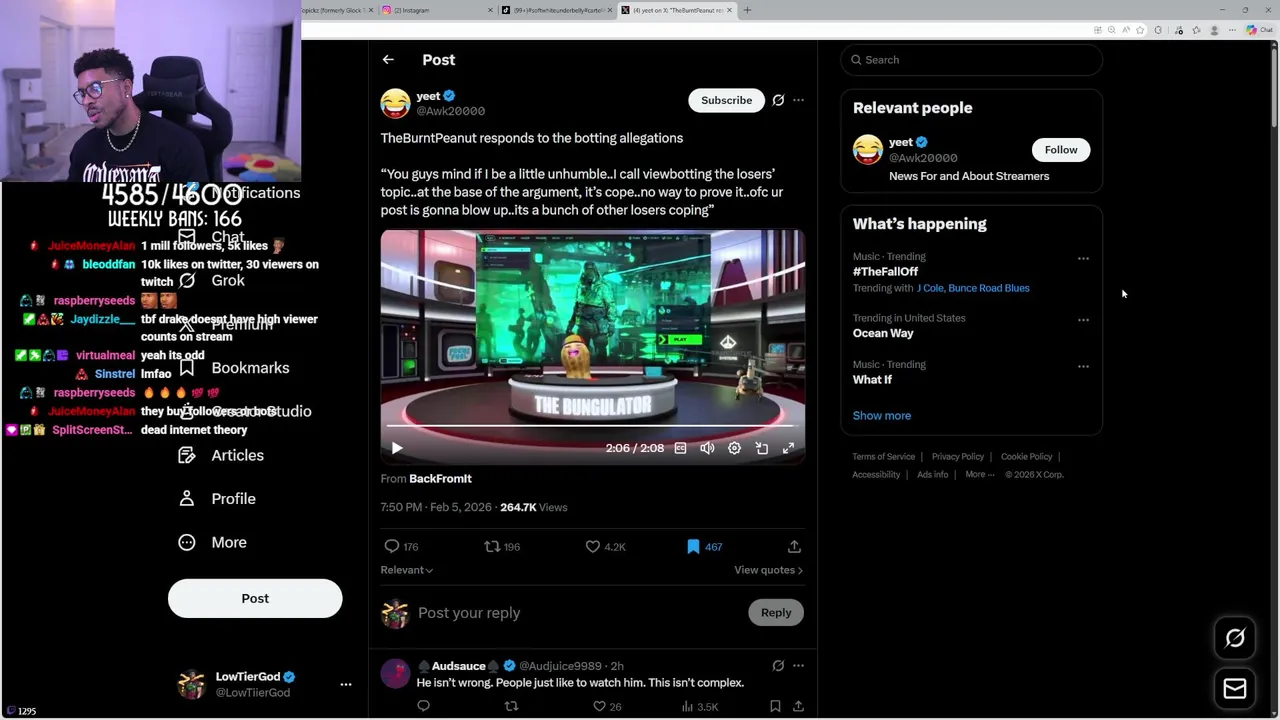Open Grok from the sidebar
1280x720 pixels.
[211, 281]
